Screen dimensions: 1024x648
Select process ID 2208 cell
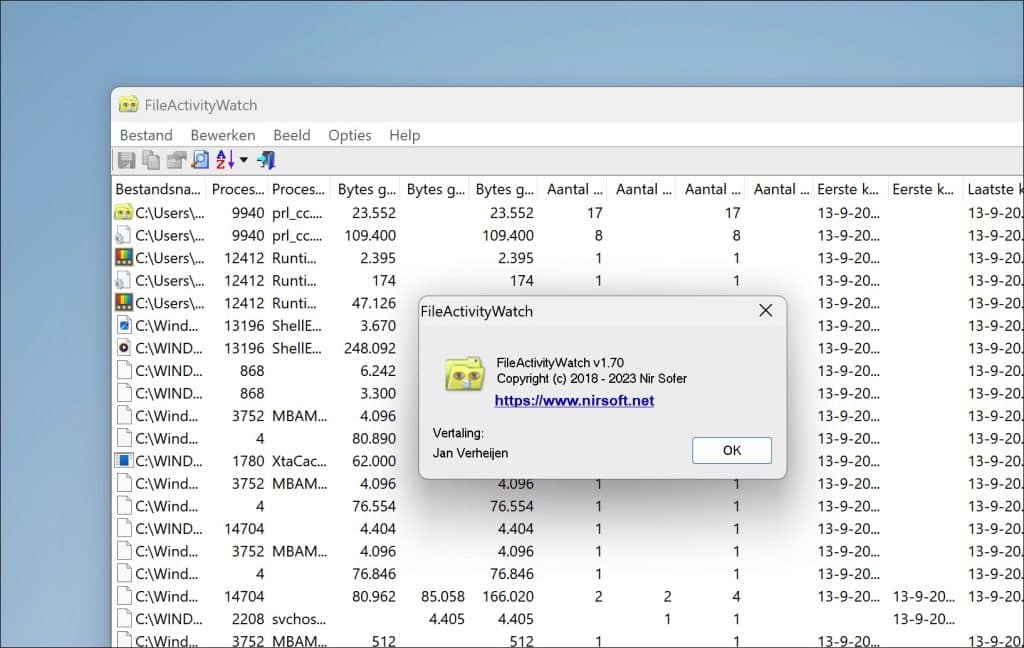(x=248, y=619)
